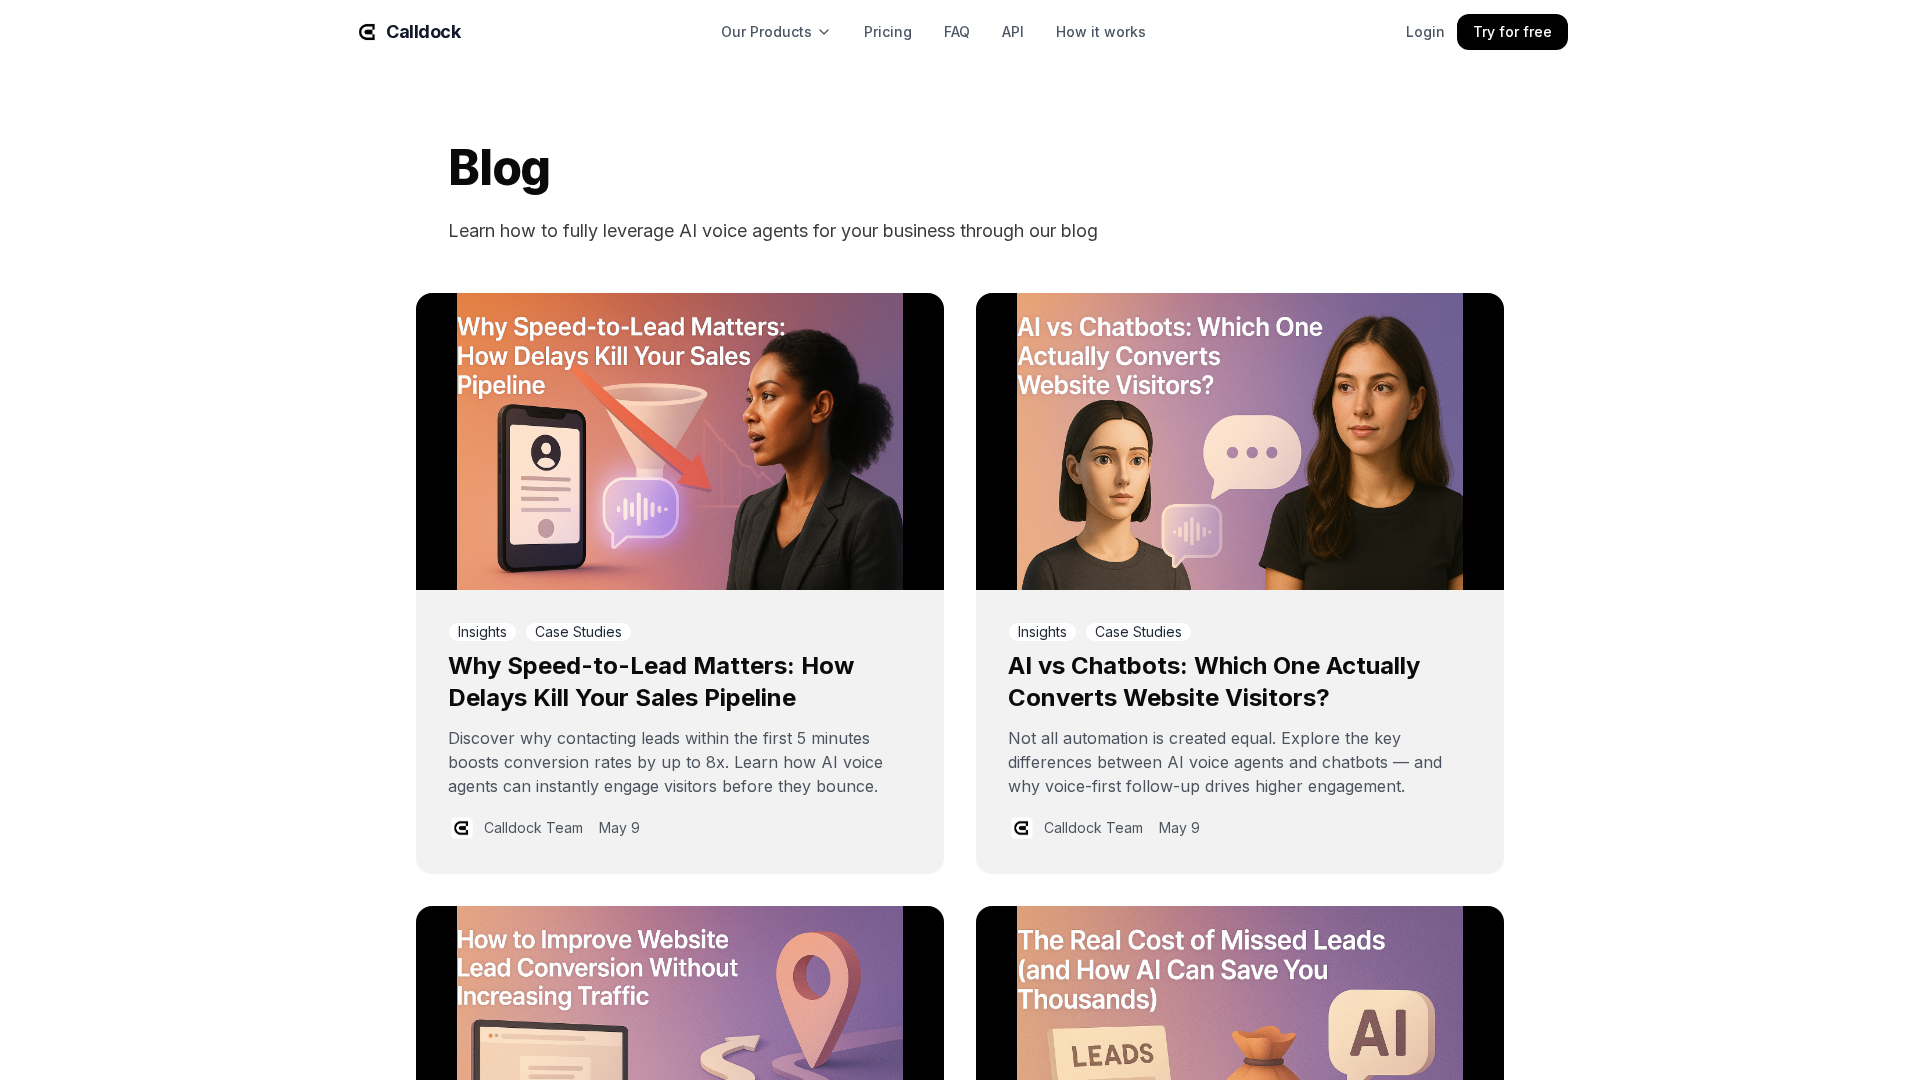The height and width of the screenshot is (1080, 1920).
Task: Open the API nav link
Action: tap(1013, 32)
